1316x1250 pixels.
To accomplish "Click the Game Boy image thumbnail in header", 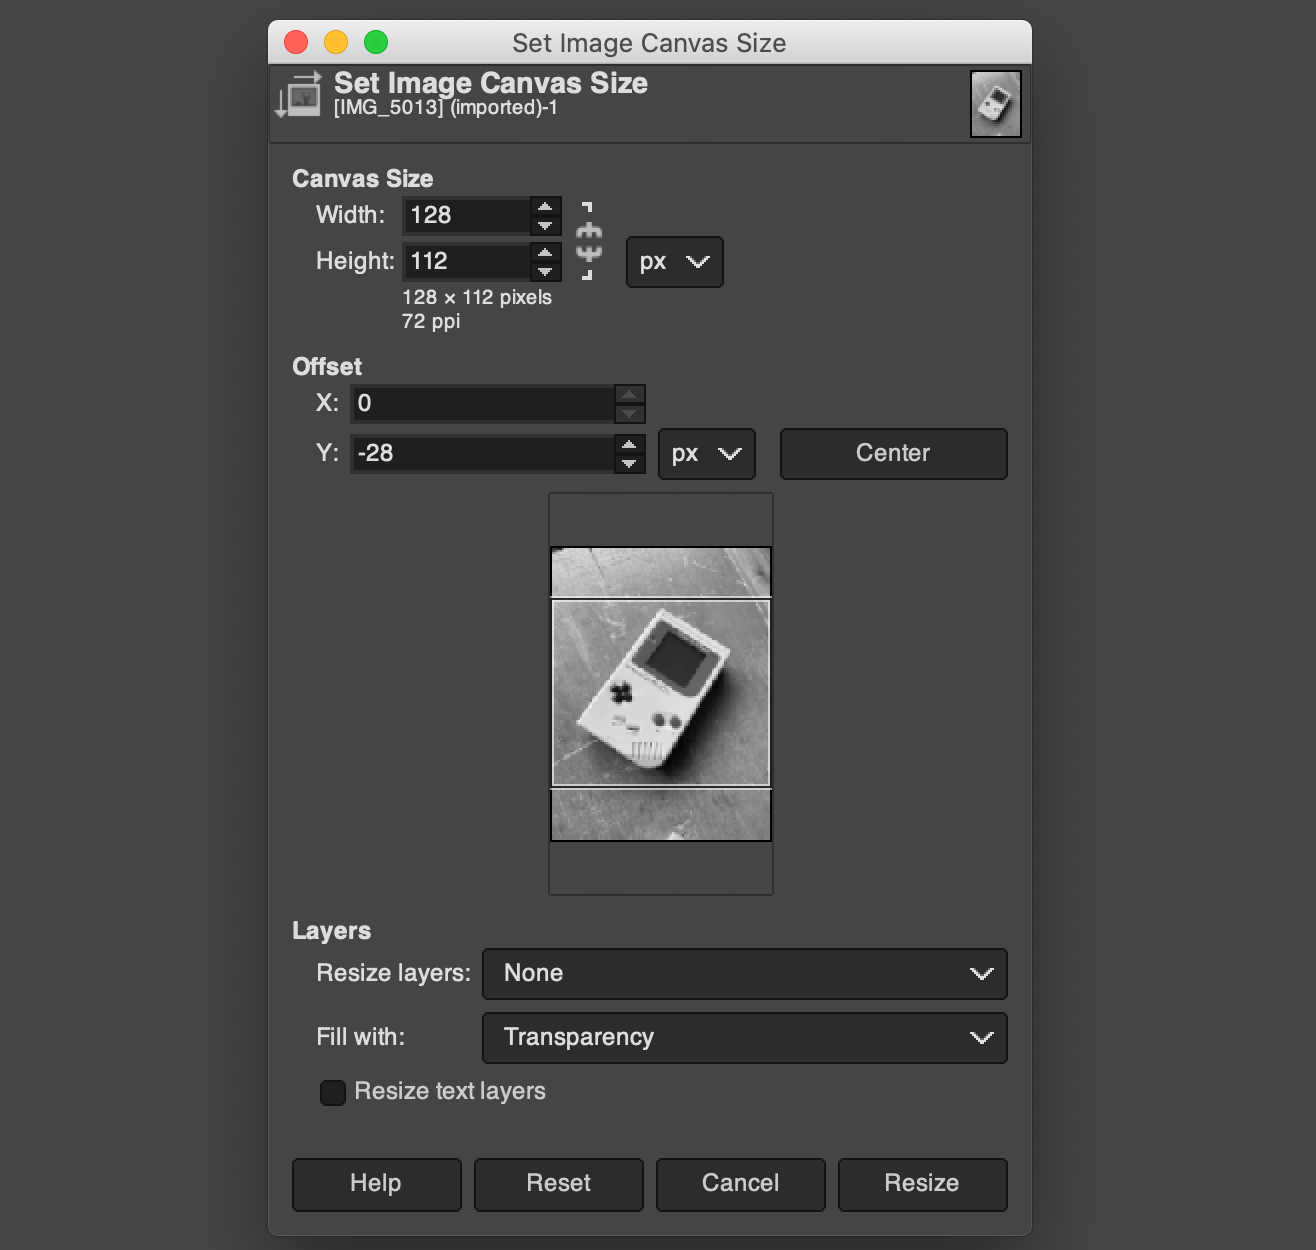I will point(995,103).
